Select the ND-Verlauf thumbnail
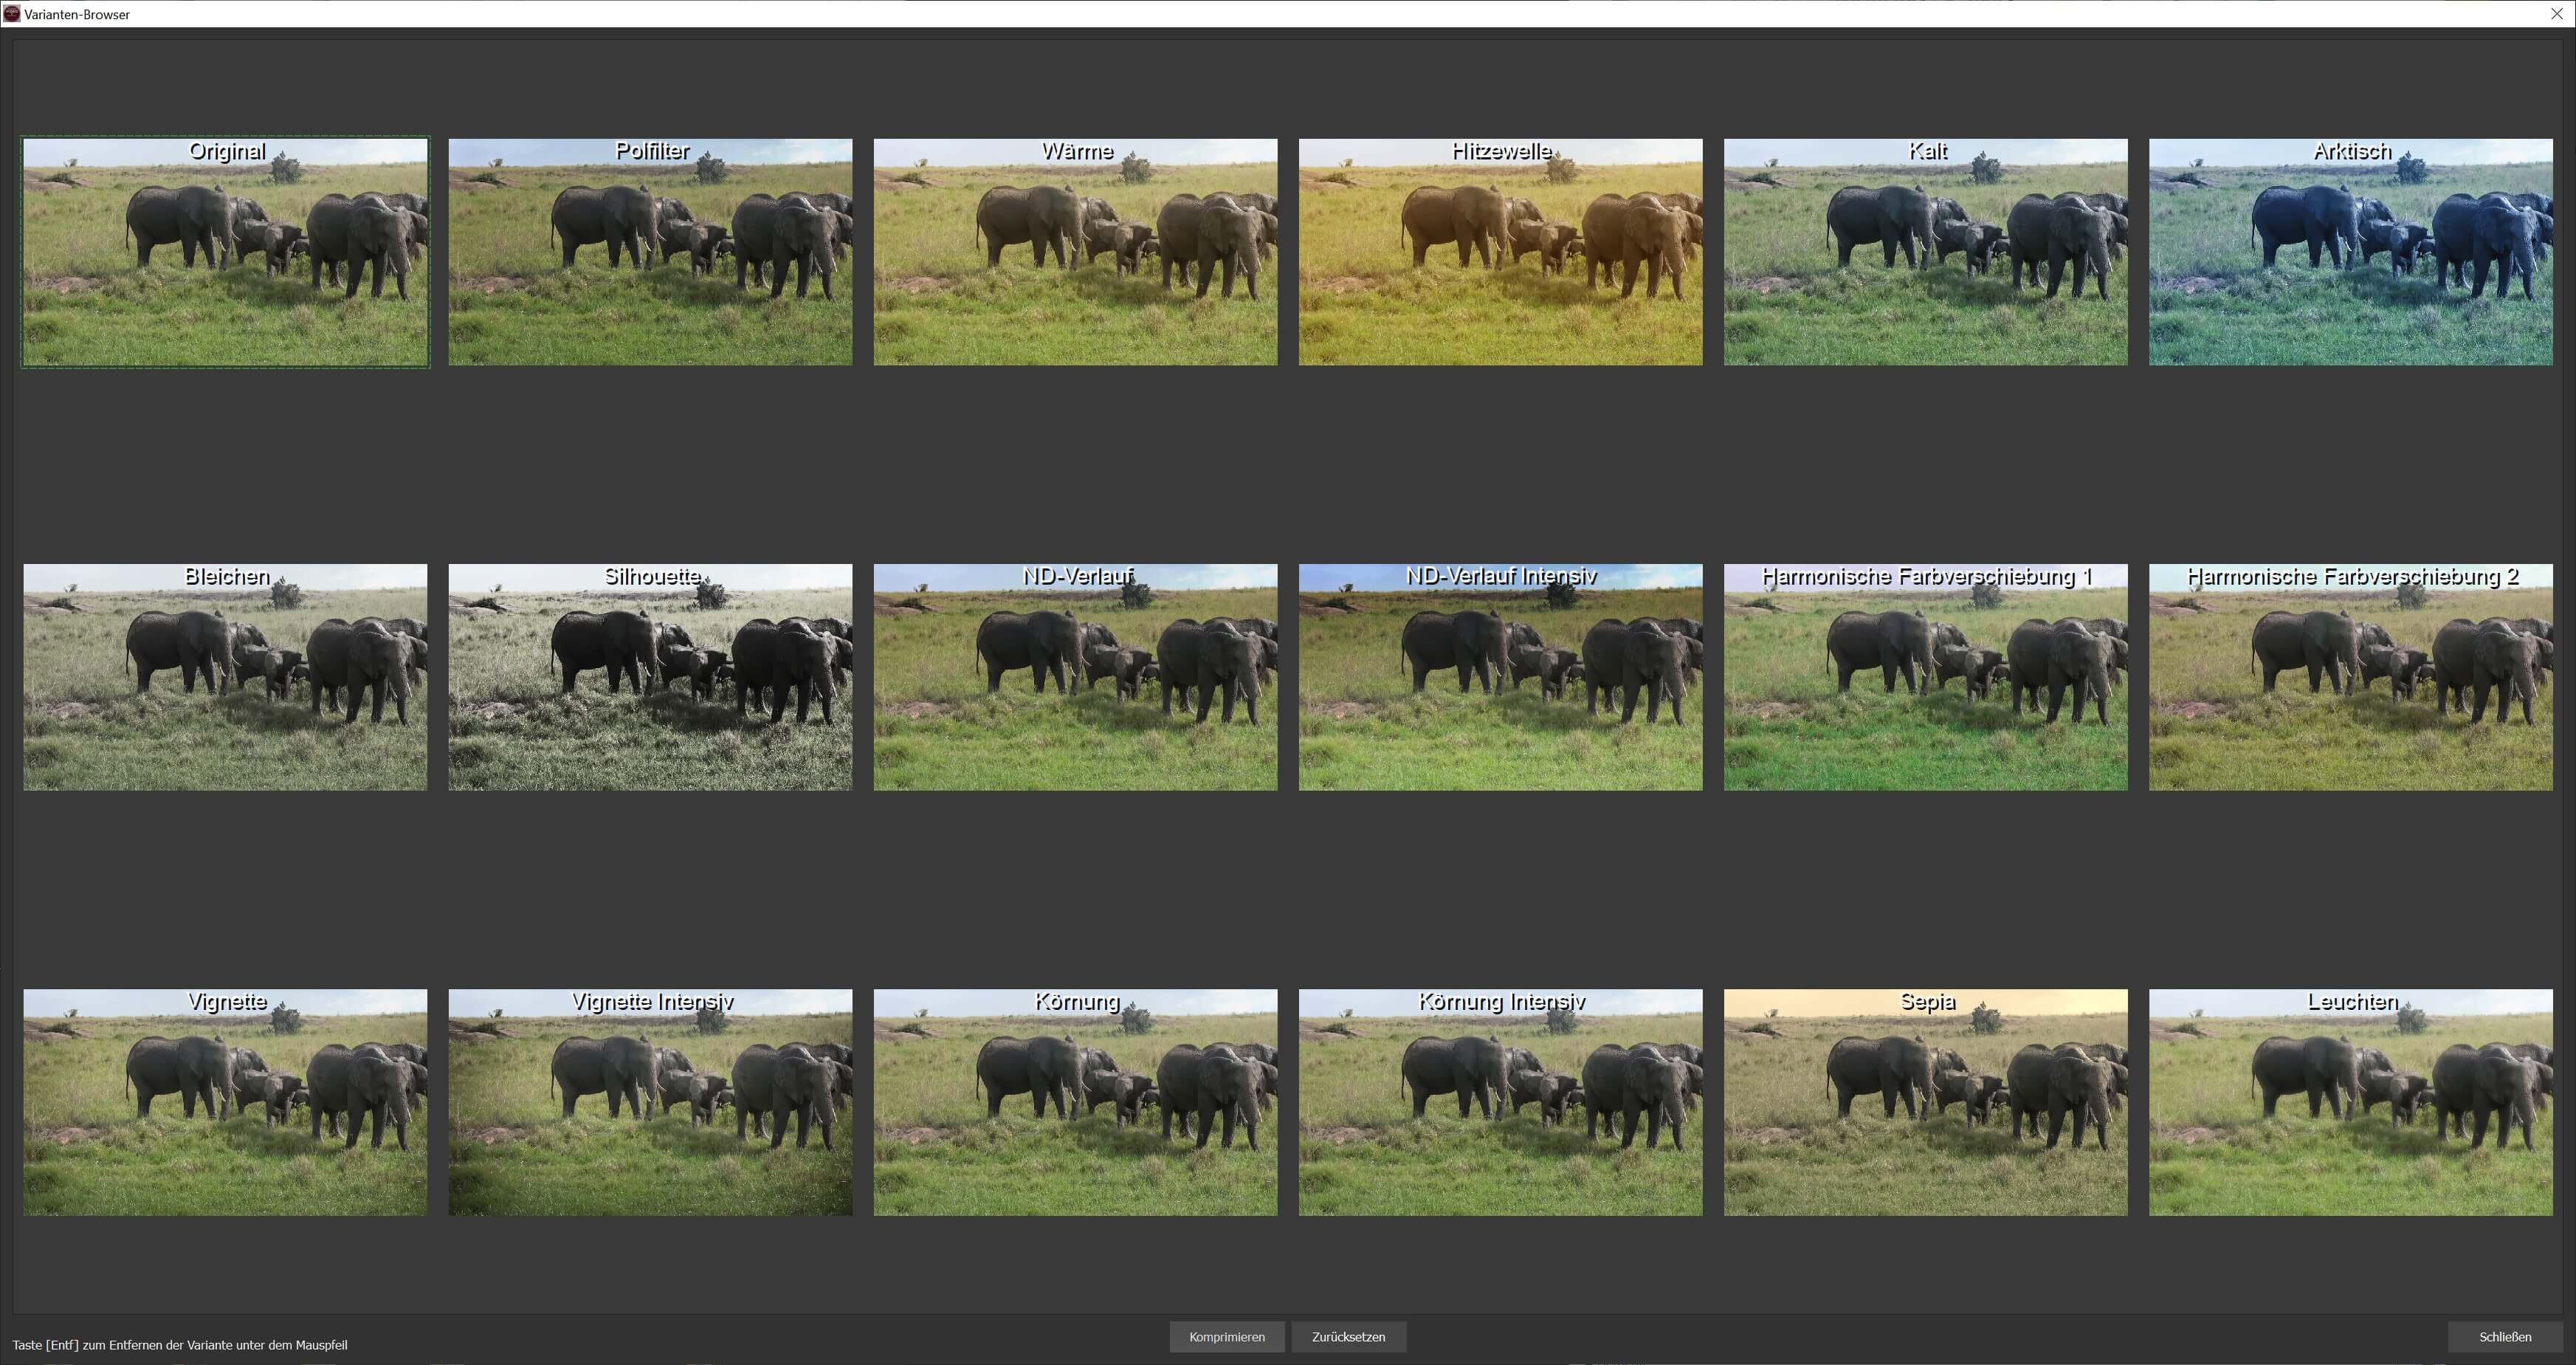This screenshot has height=1365, width=2576. point(1075,677)
